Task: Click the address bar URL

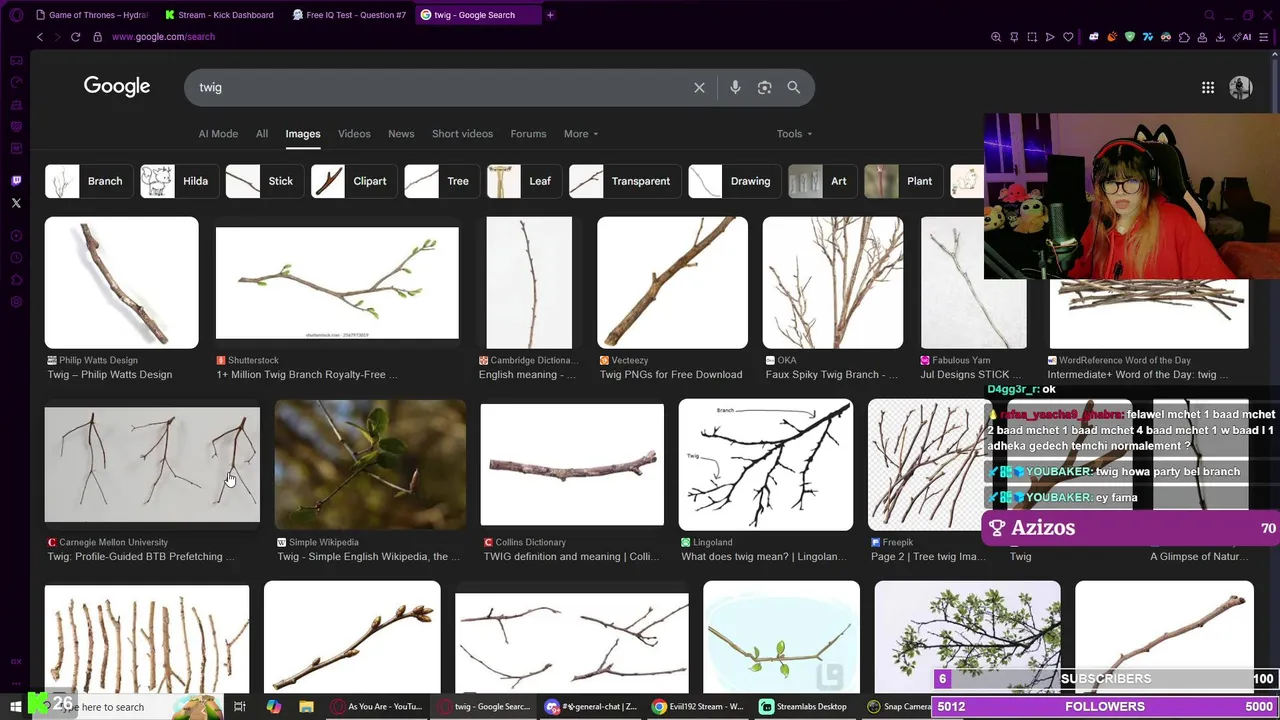Action: coord(163,37)
